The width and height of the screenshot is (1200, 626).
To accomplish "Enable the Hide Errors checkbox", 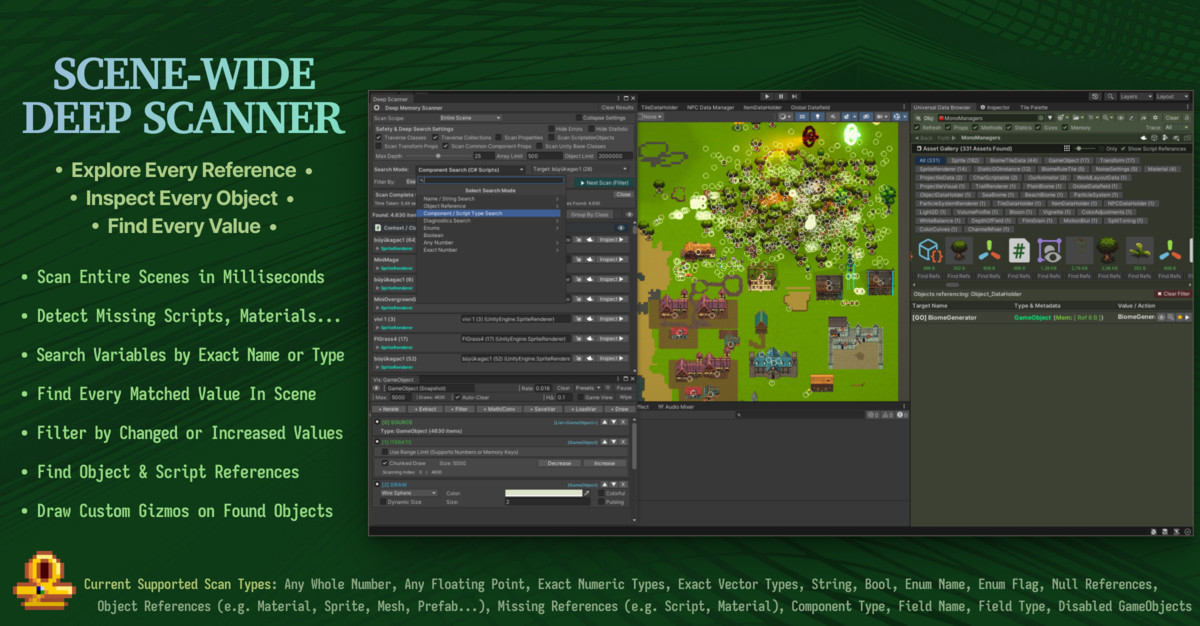I will [551, 129].
